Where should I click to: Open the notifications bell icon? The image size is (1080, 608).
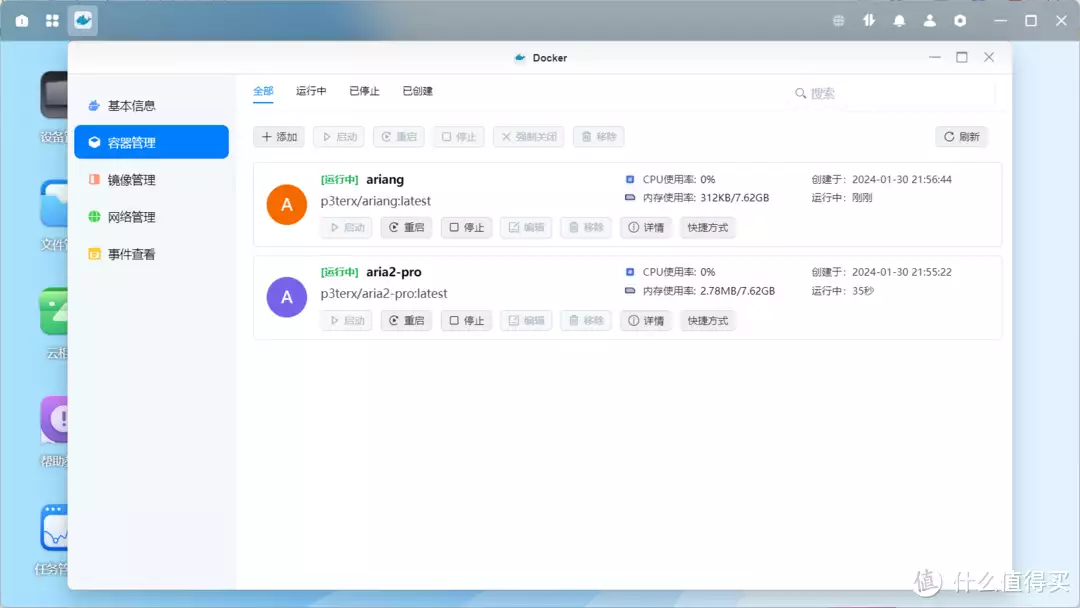pos(899,21)
